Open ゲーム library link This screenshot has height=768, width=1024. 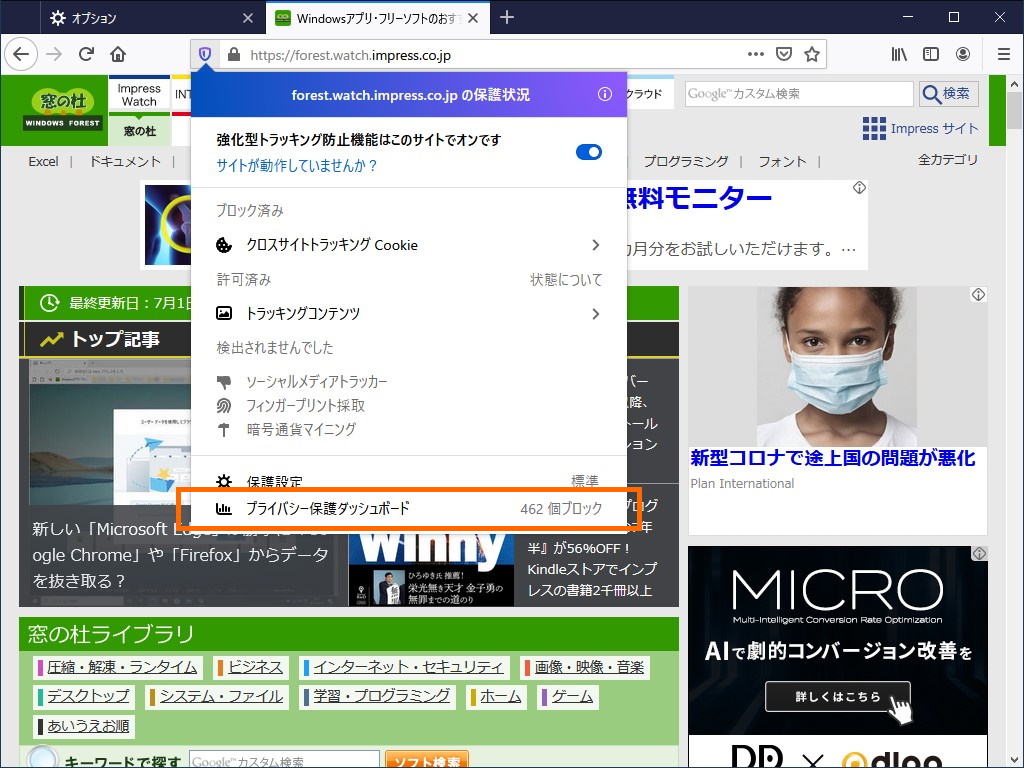click(x=572, y=696)
